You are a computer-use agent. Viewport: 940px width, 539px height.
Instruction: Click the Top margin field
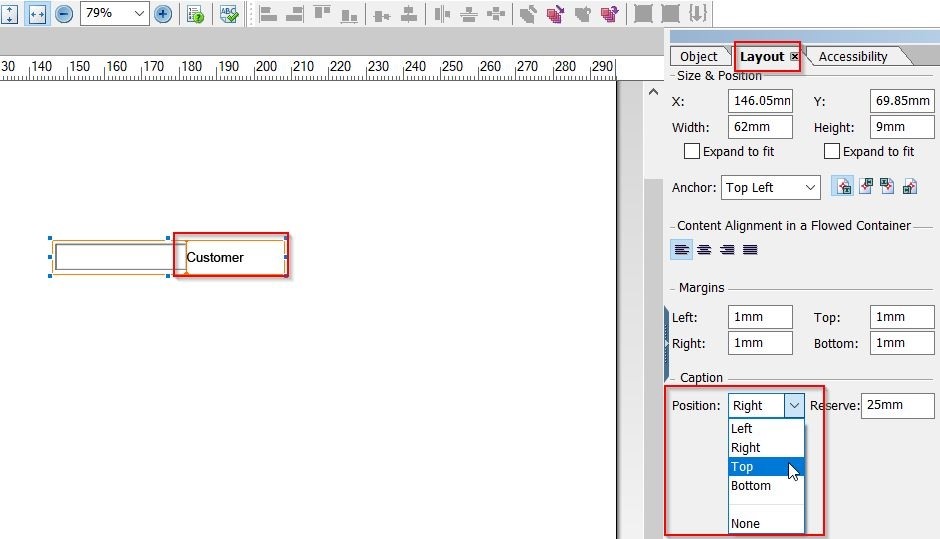(x=902, y=317)
